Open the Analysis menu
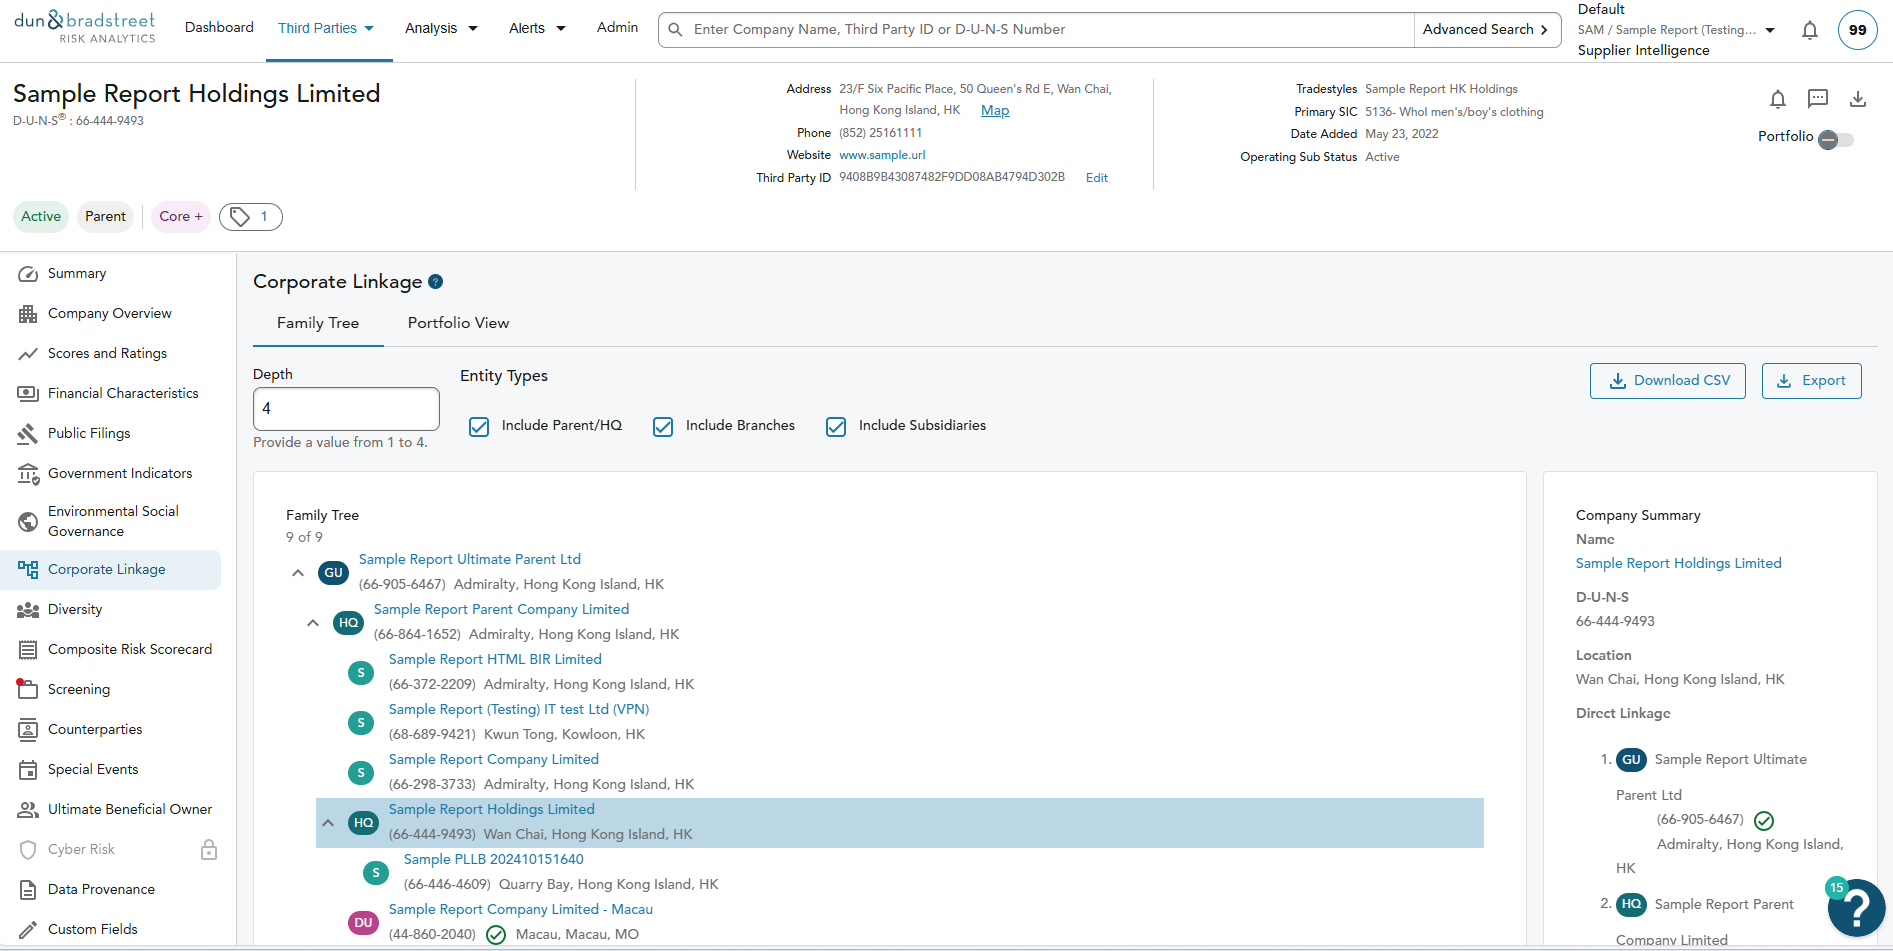 [441, 28]
